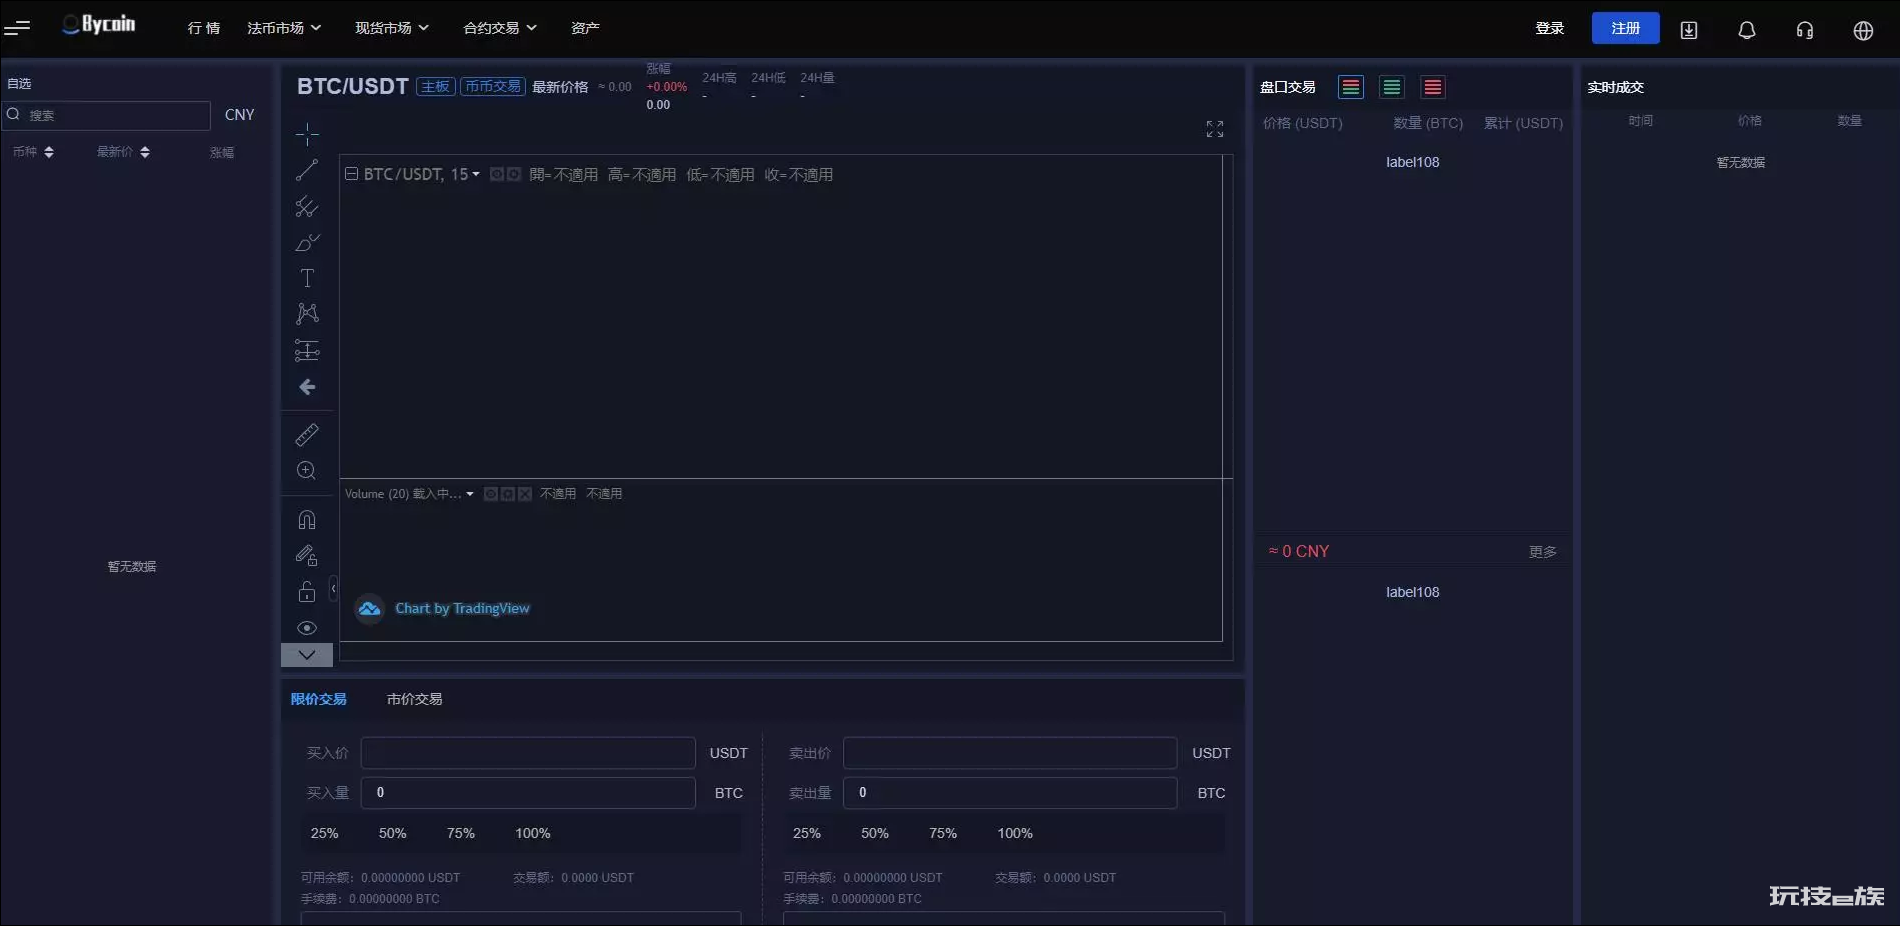Search coins in the 搜索 field
Image resolution: width=1900 pixels, height=926 pixels.
point(106,115)
